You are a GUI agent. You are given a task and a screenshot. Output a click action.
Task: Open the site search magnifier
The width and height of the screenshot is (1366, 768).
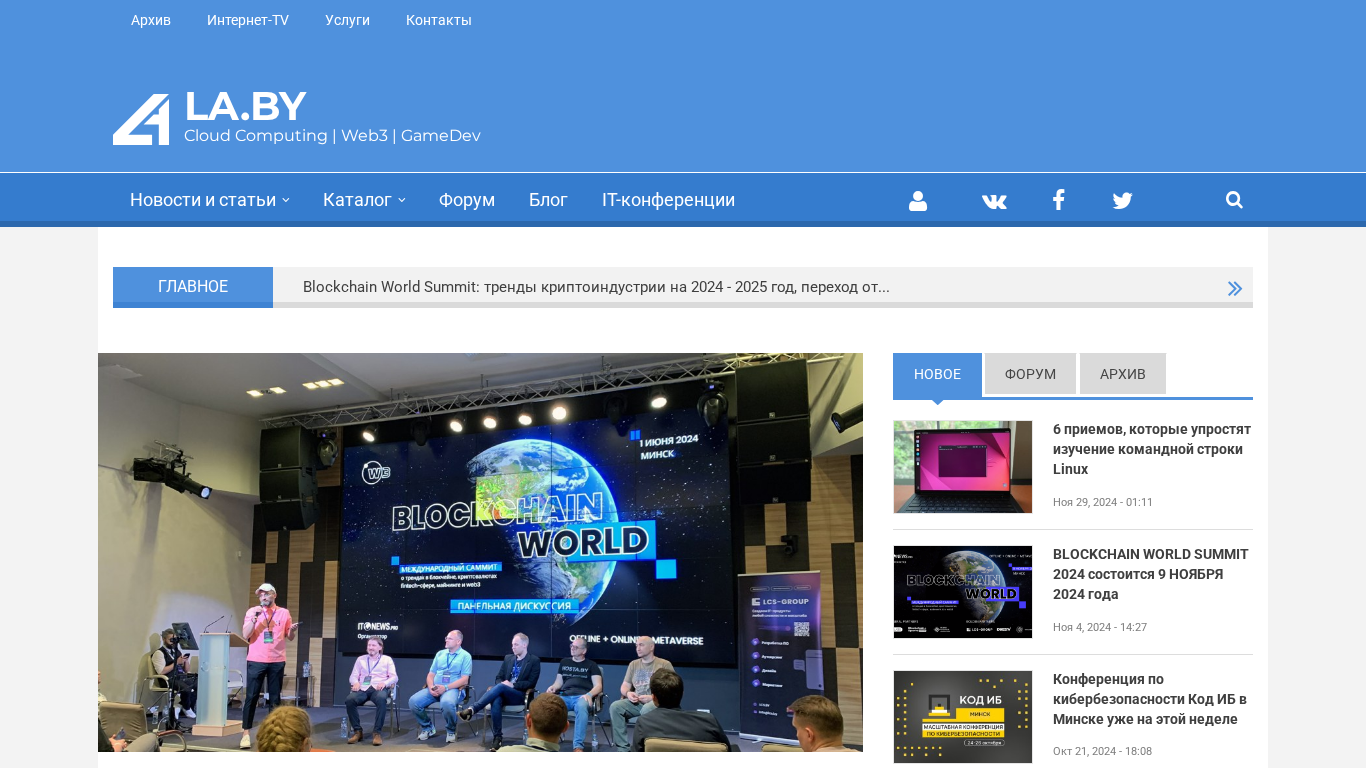[1234, 200]
